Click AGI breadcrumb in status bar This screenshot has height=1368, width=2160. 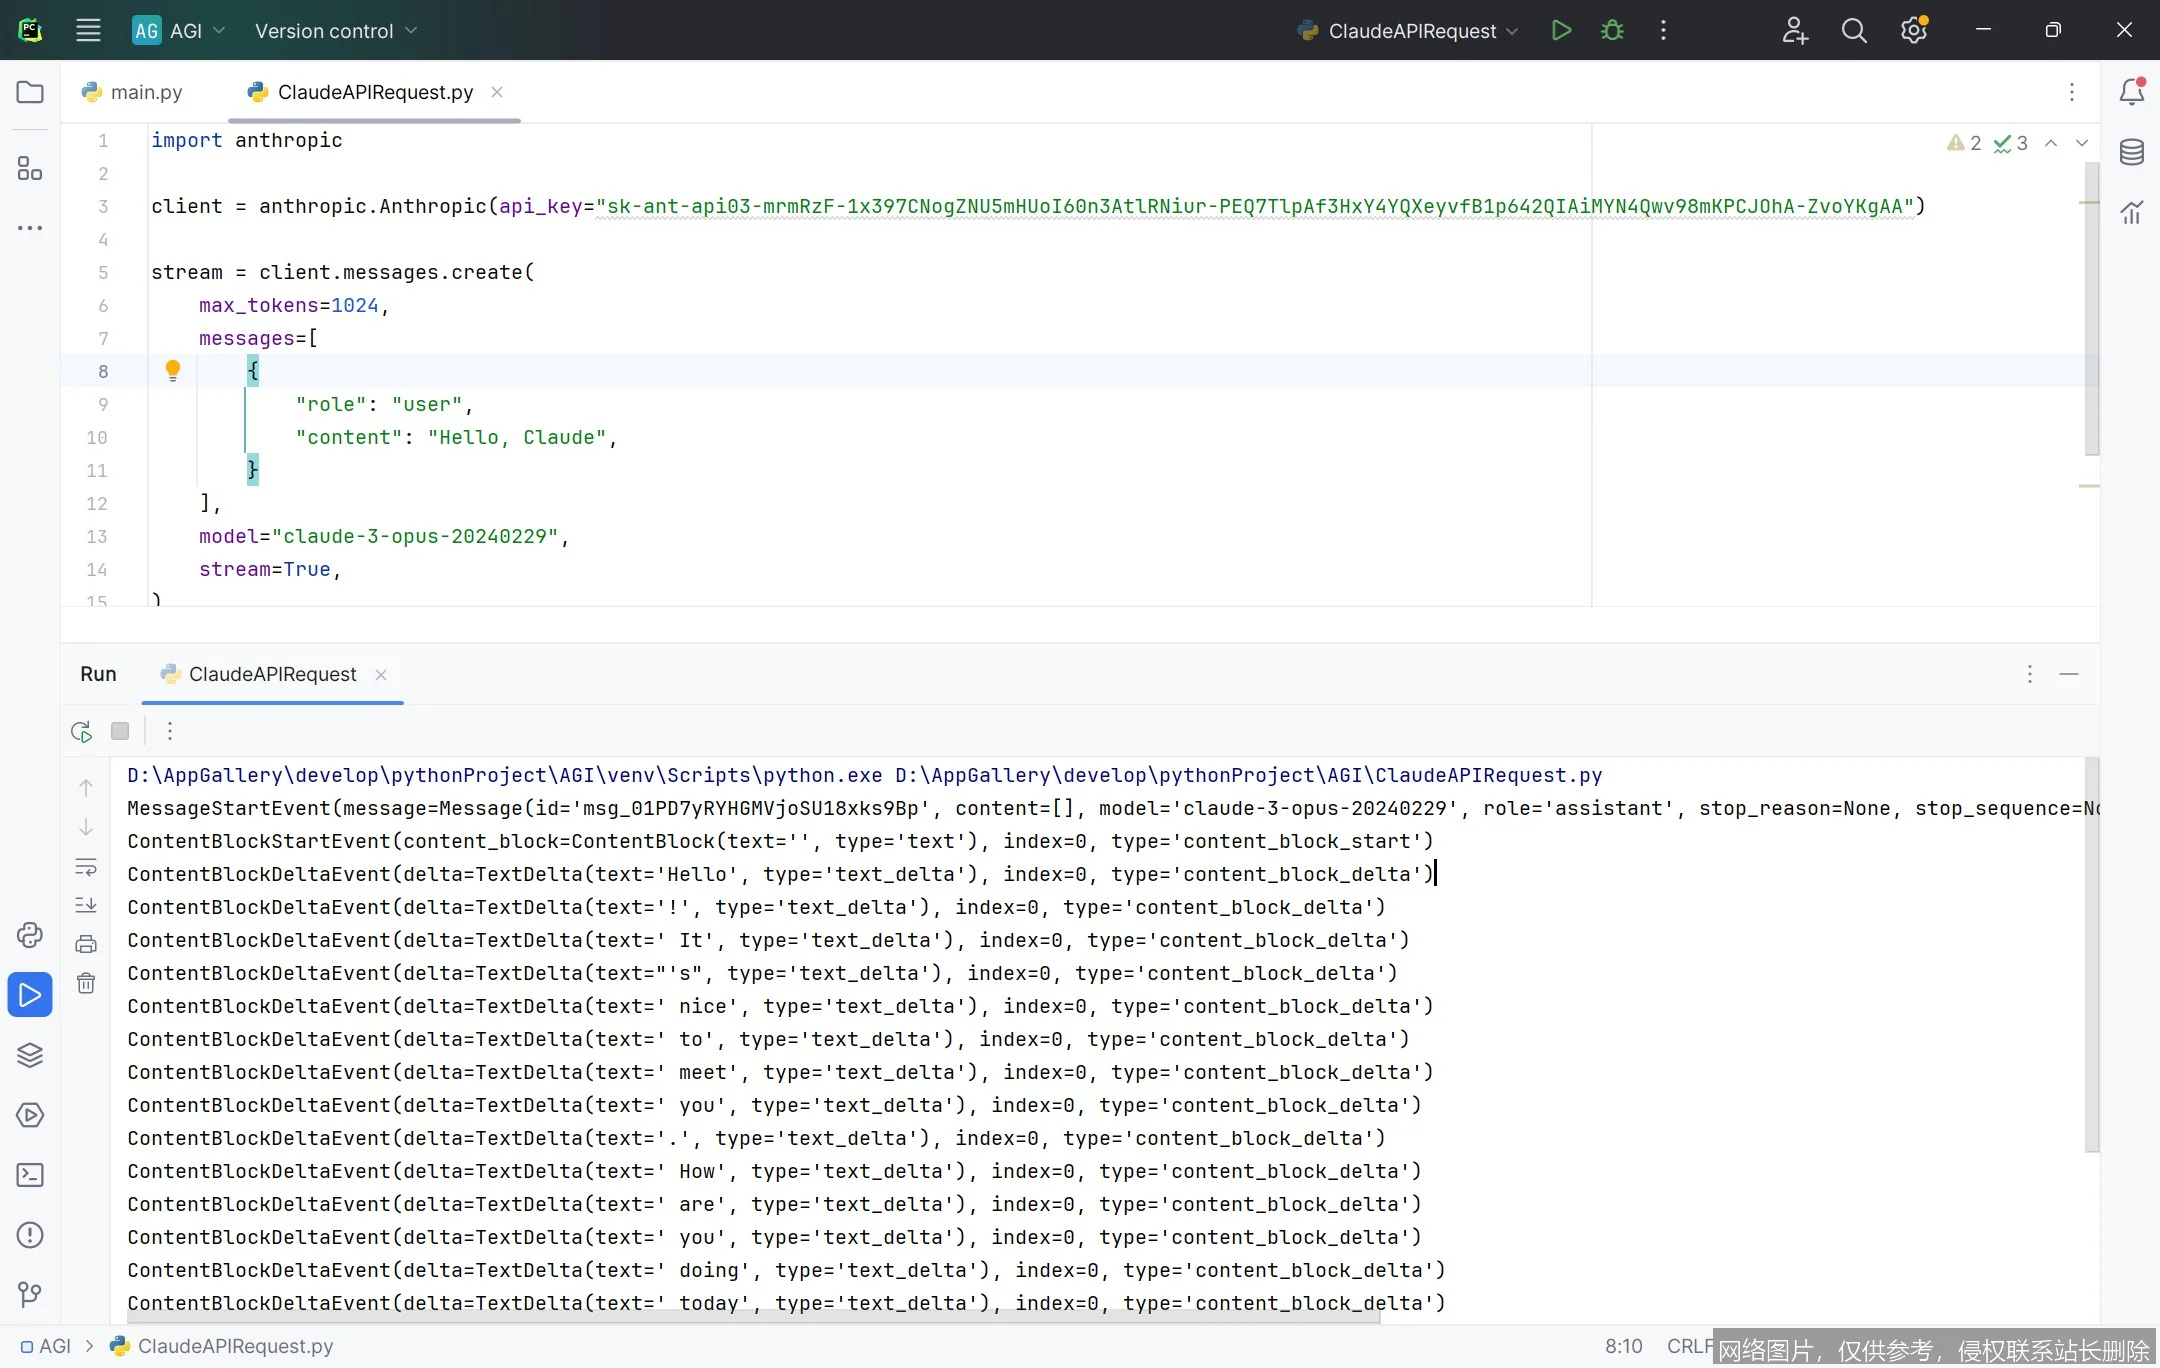[54, 1346]
